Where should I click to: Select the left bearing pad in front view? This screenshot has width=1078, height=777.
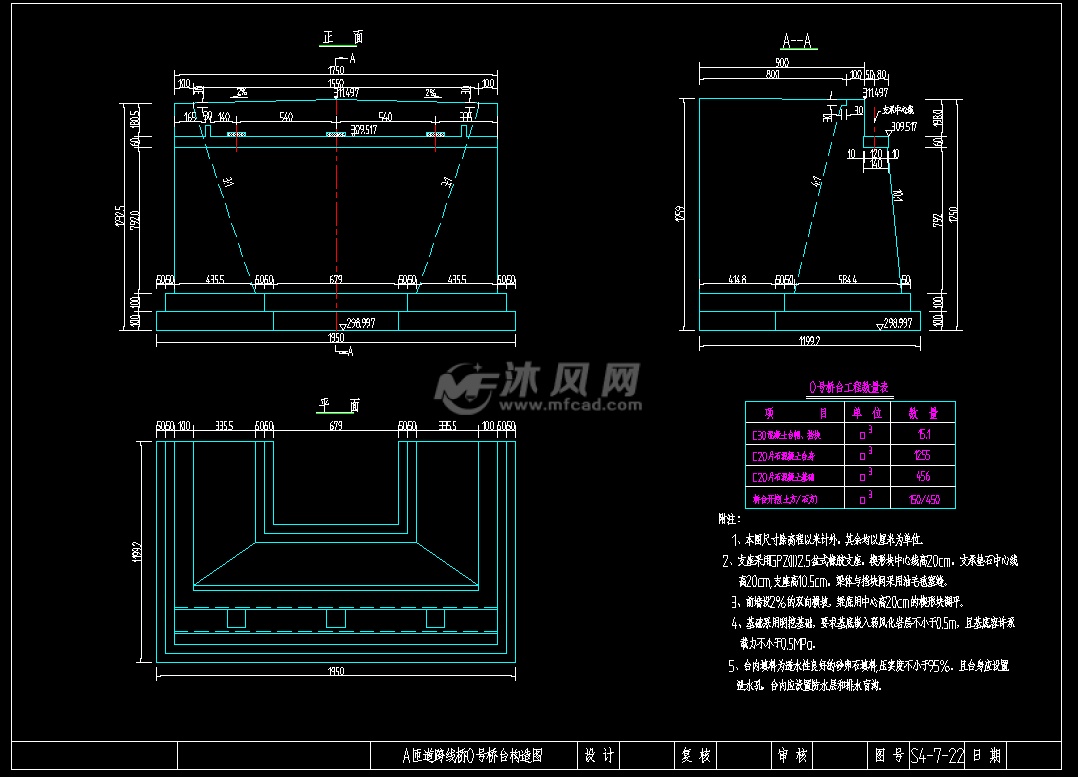237,134
